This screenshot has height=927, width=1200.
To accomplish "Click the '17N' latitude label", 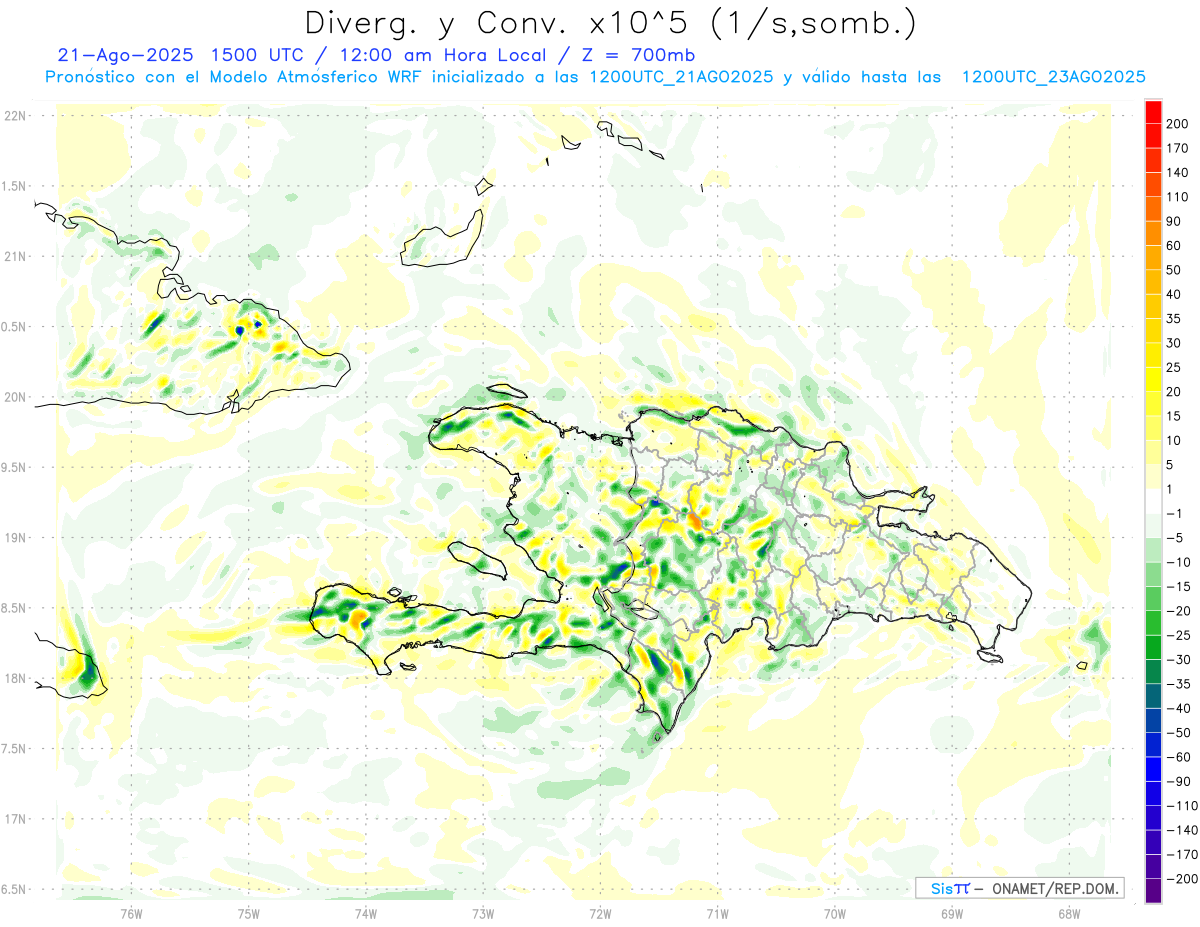I will [x=15, y=819].
